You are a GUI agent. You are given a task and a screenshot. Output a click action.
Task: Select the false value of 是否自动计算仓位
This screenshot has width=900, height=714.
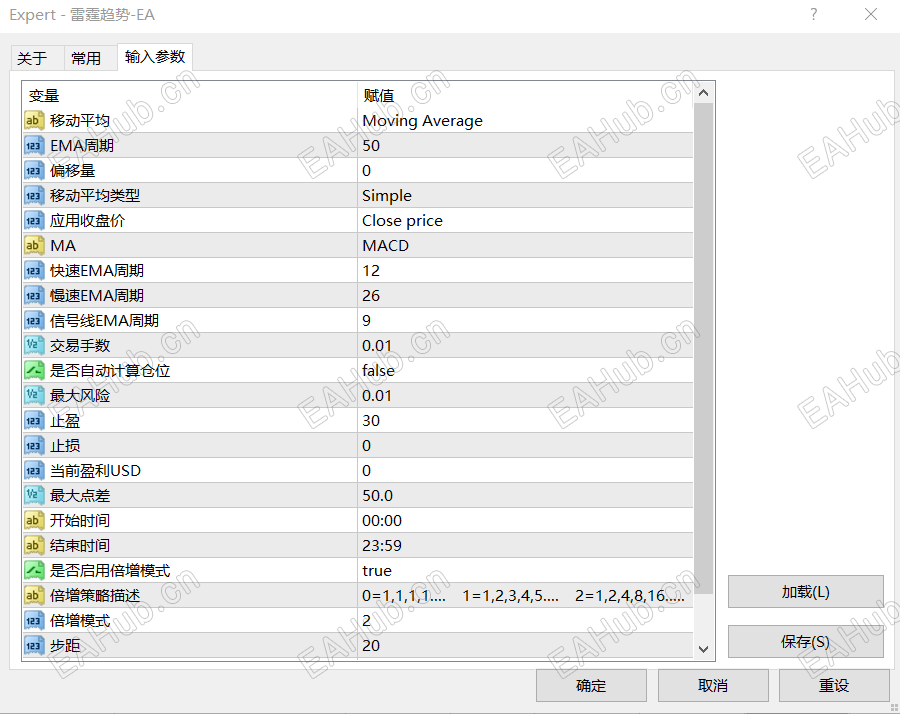(x=378, y=371)
